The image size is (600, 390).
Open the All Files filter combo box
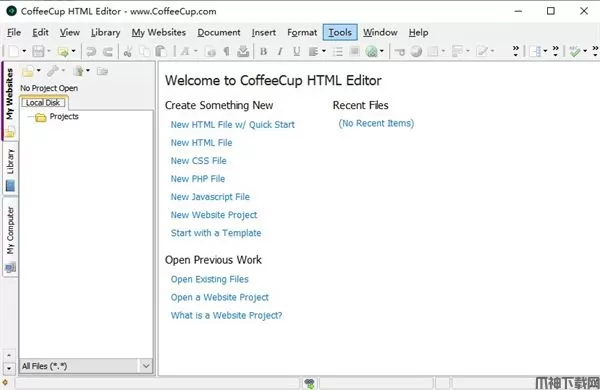click(86, 366)
